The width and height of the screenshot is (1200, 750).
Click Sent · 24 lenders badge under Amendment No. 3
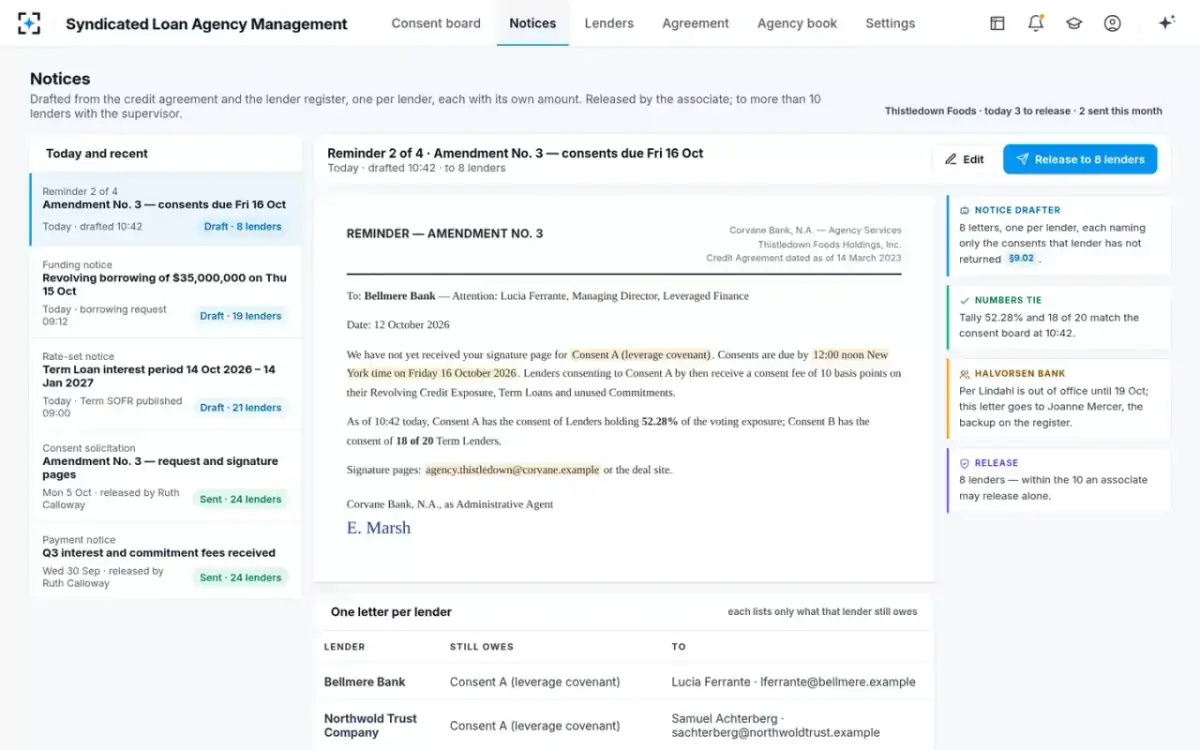(240, 499)
